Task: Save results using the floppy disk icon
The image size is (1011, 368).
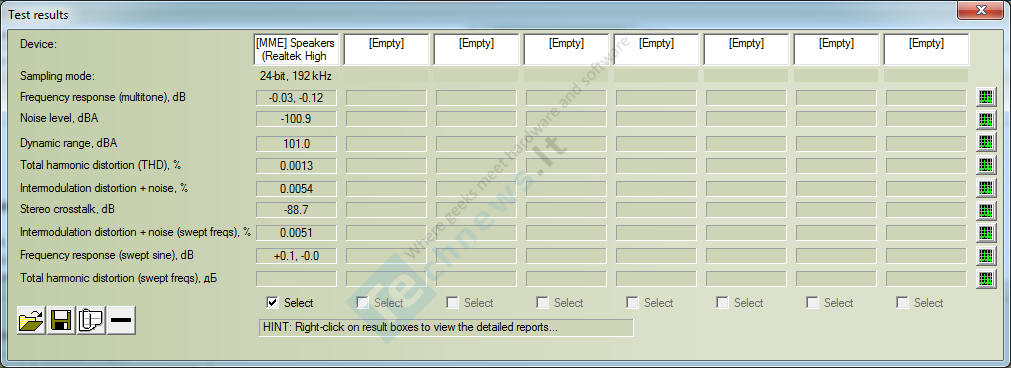Action: (61, 320)
